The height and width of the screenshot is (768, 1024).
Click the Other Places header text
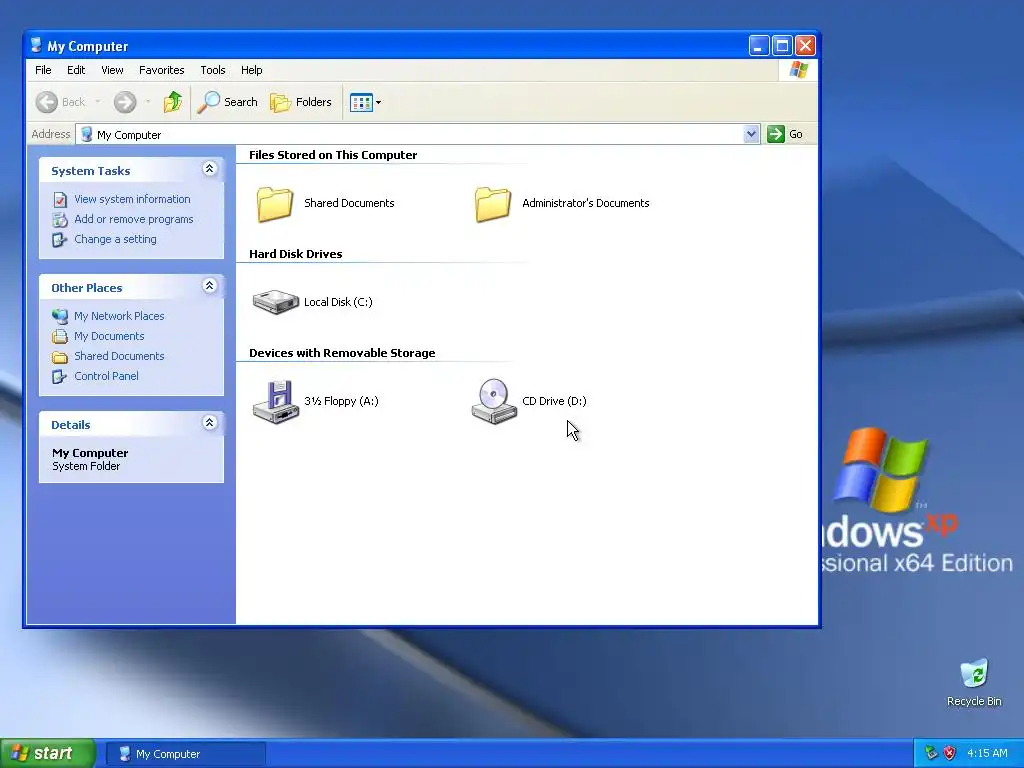(86, 288)
